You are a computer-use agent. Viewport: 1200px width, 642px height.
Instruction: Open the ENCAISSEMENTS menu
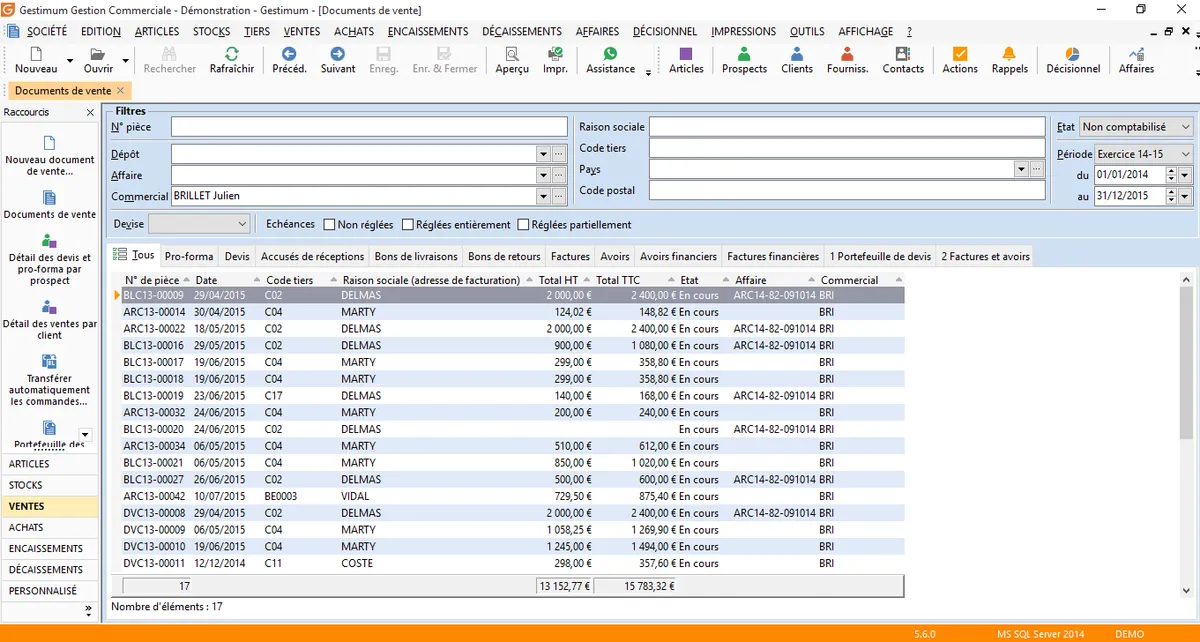427,32
